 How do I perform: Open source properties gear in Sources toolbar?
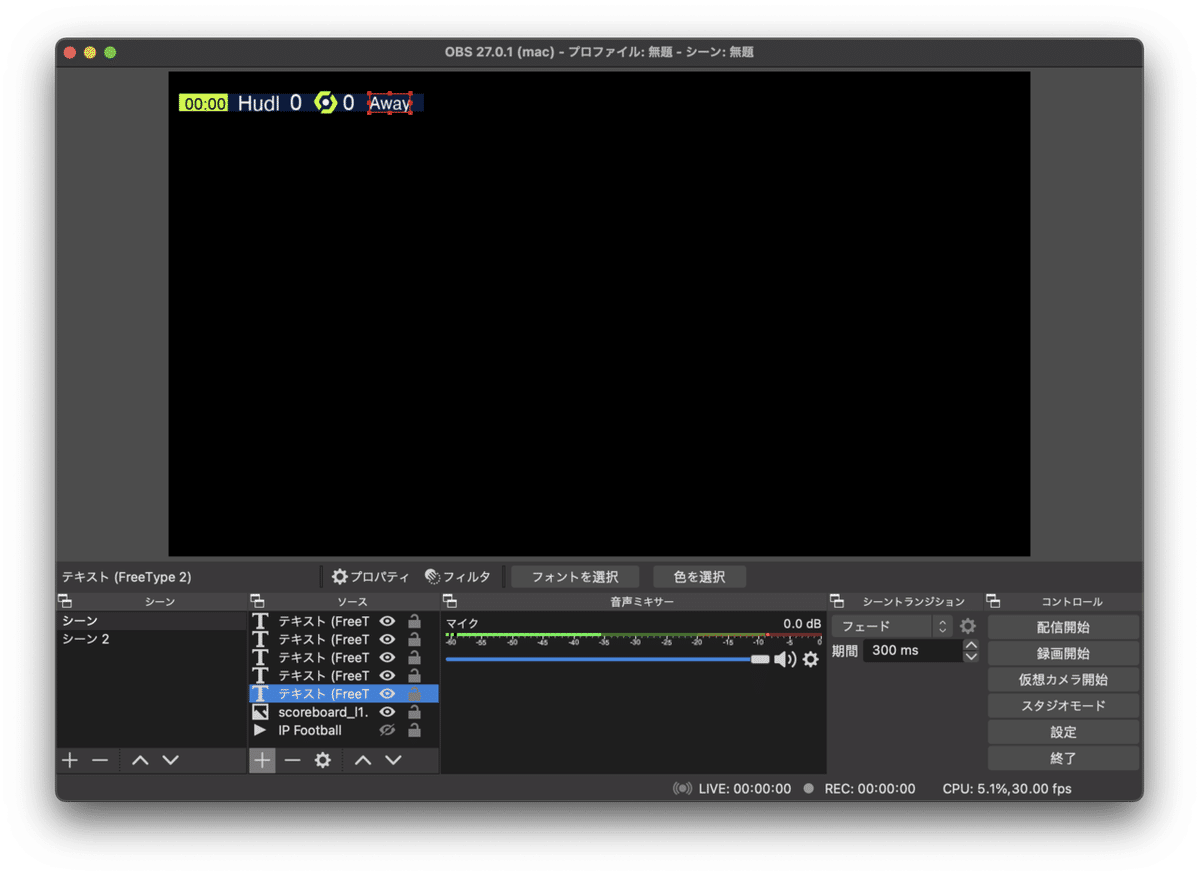322,760
